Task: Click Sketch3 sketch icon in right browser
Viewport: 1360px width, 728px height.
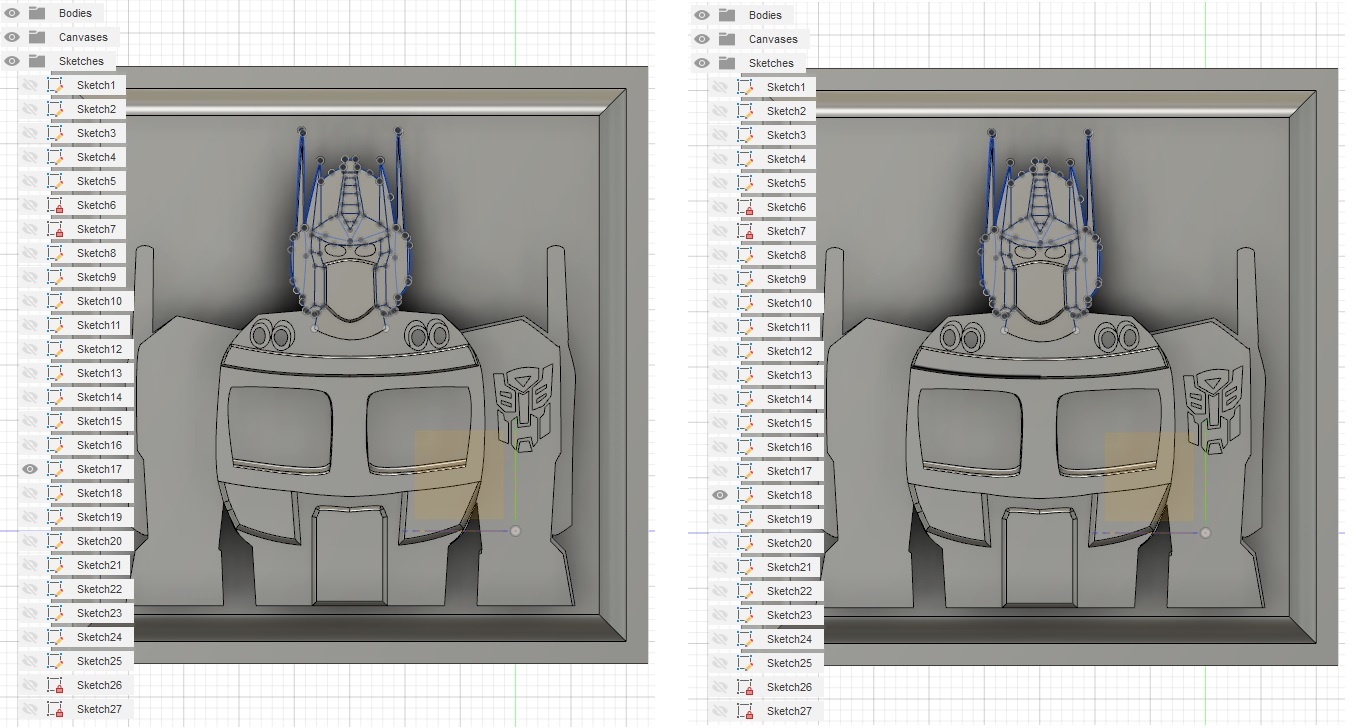Action: (746, 135)
